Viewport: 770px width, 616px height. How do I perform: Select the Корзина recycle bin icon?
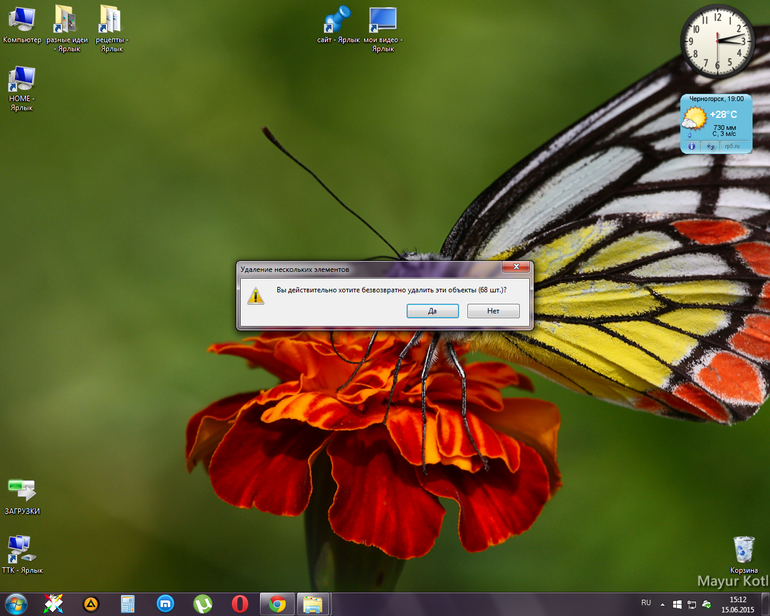[x=743, y=555]
